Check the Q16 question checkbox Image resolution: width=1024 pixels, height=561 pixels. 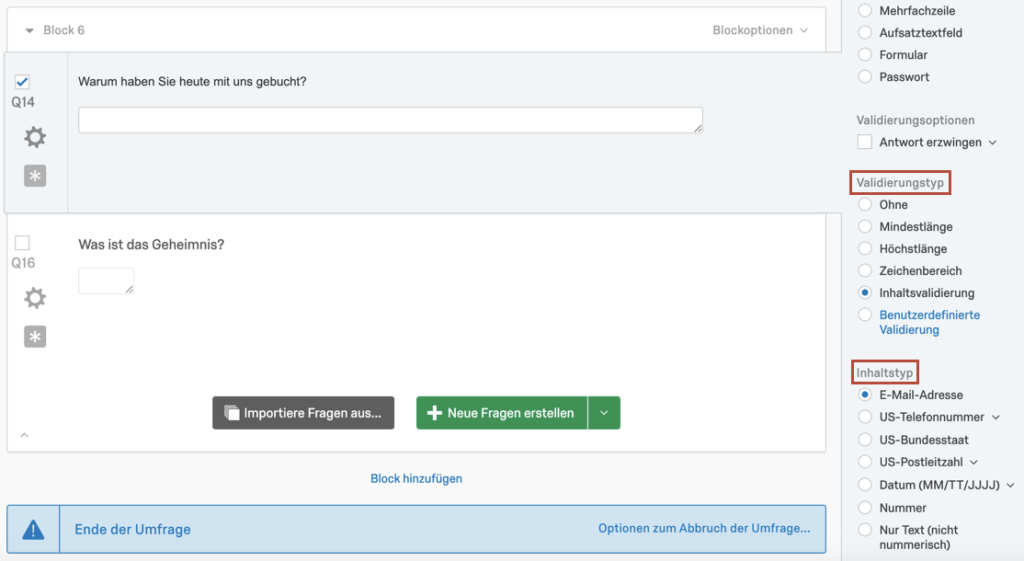[x=22, y=243]
